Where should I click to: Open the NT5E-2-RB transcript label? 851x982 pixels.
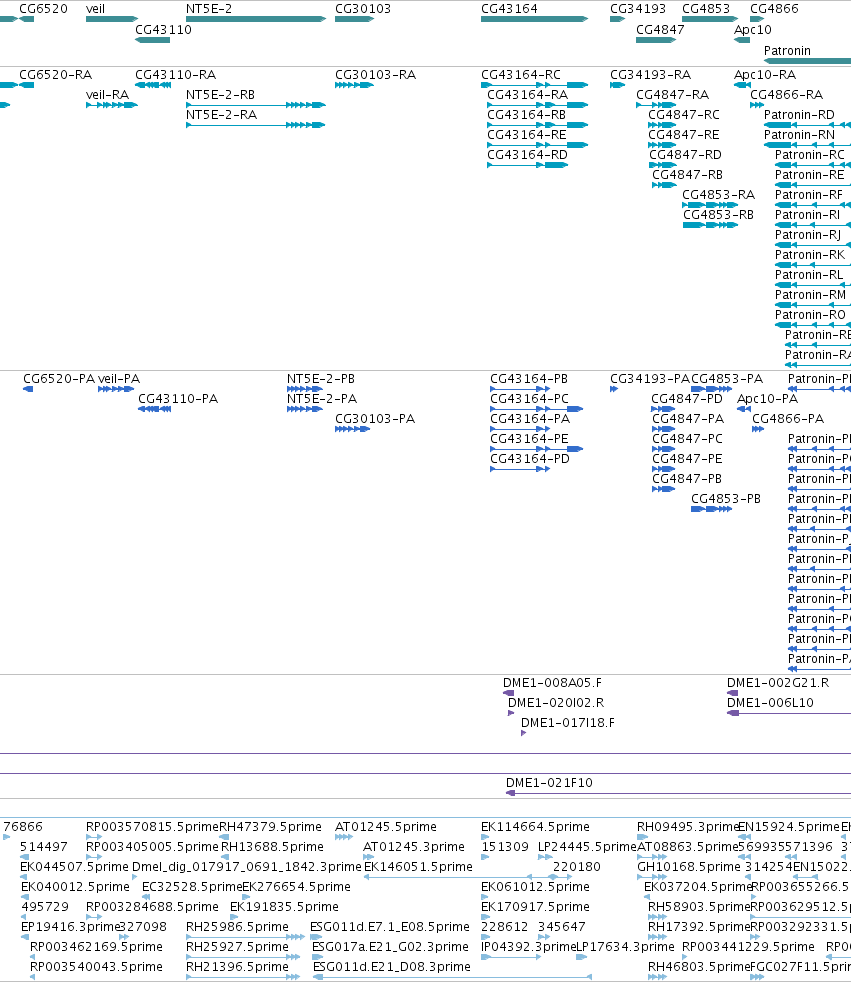[x=220, y=95]
